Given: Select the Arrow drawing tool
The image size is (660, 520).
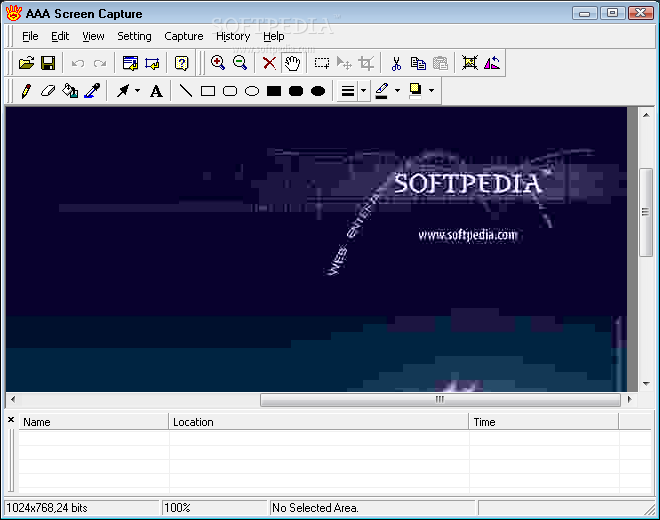Looking at the screenshot, I should coord(123,91).
